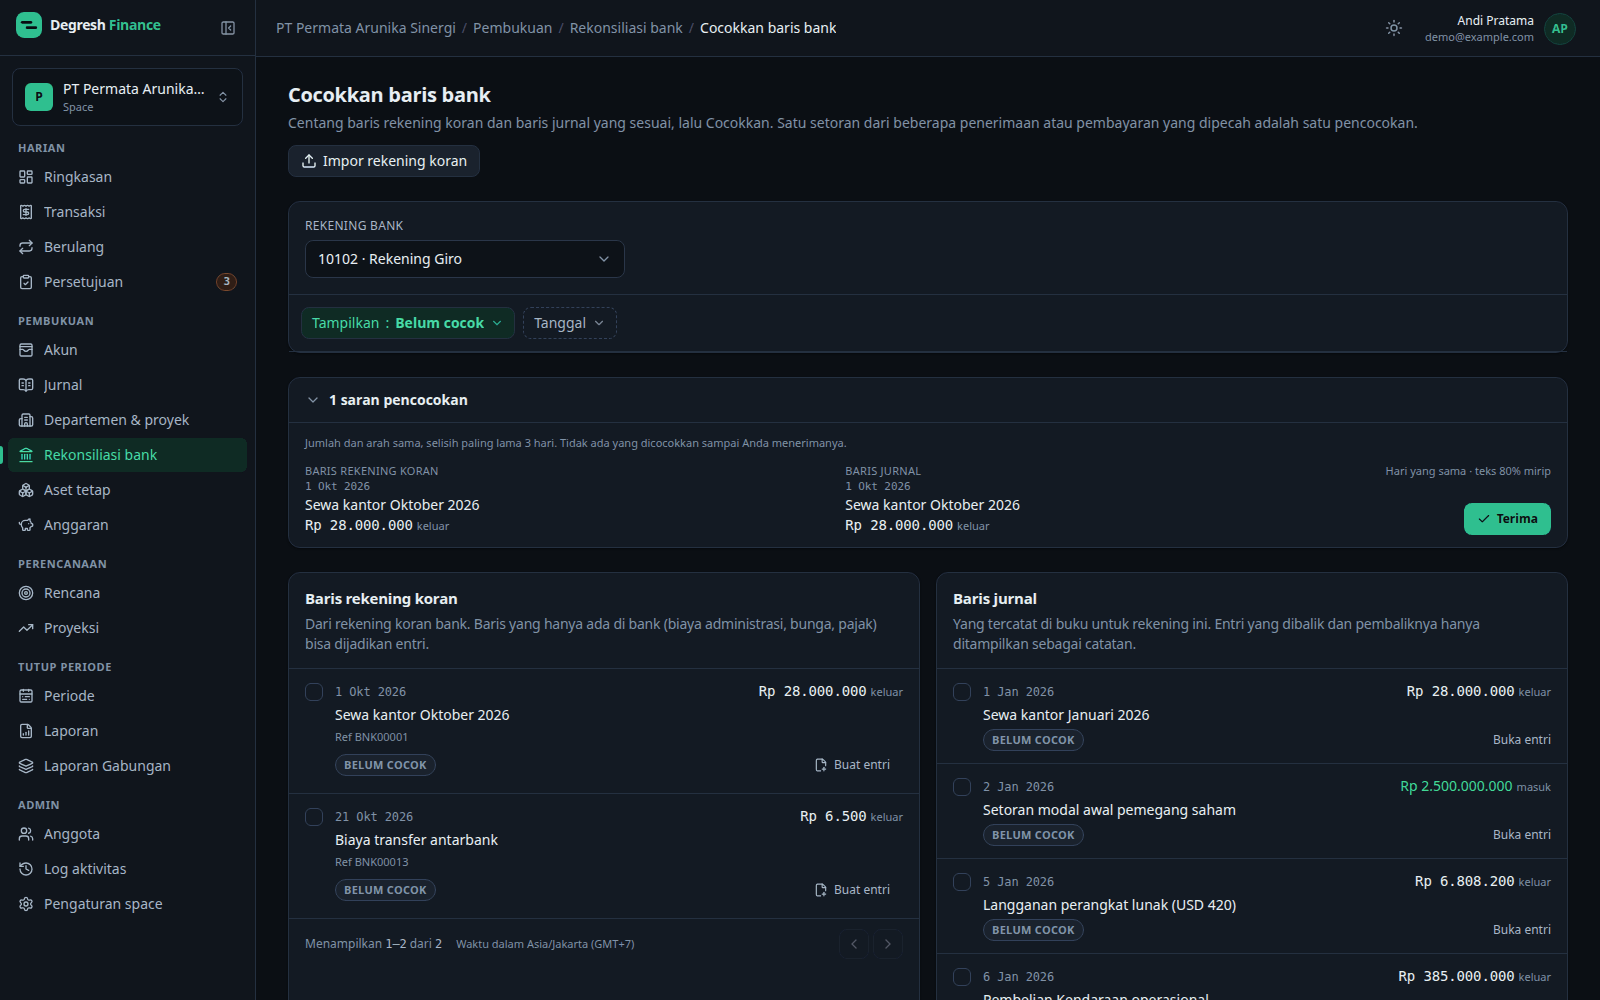Toggle light theme sun icon
Screen dimensions: 1600x1000
(x=1394, y=28)
